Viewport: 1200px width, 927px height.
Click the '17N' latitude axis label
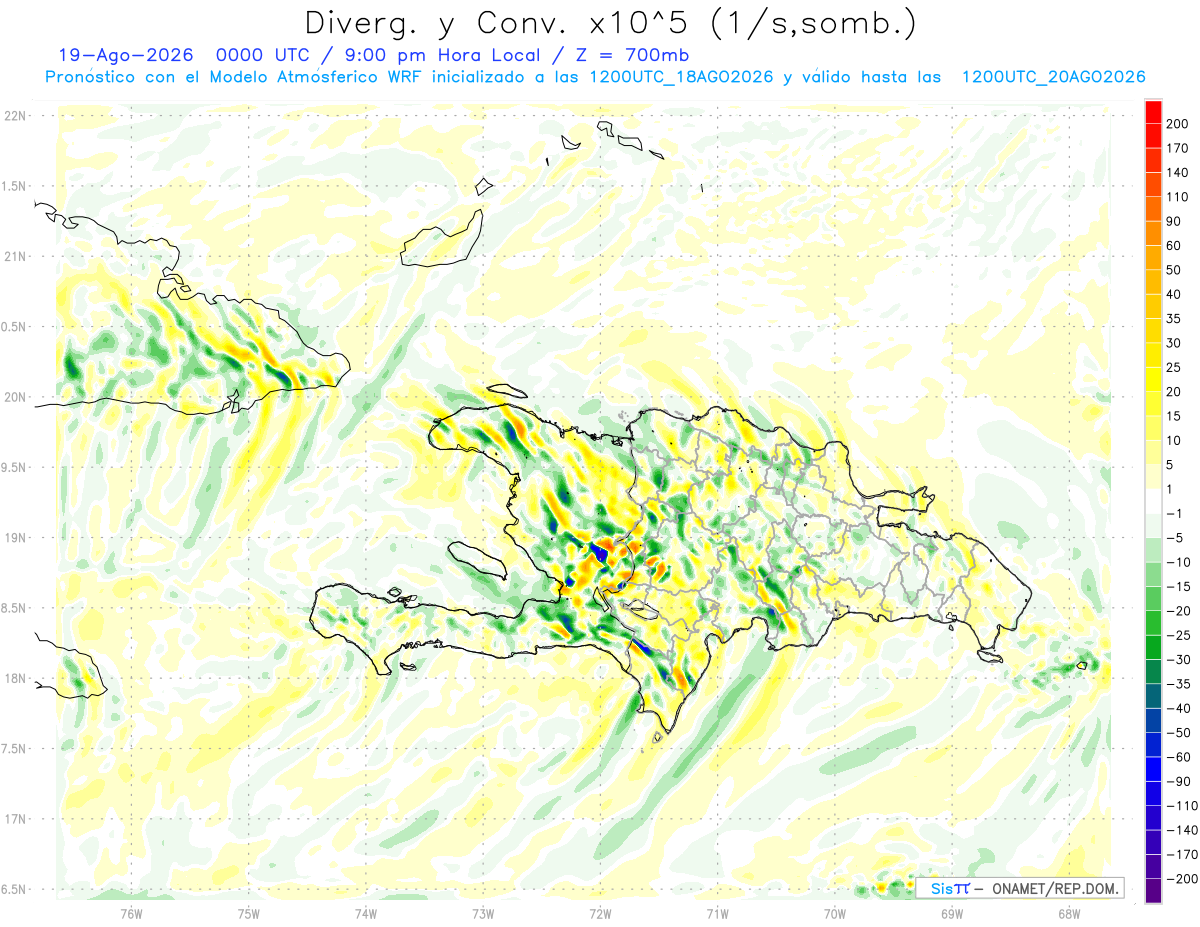pyautogui.click(x=15, y=820)
